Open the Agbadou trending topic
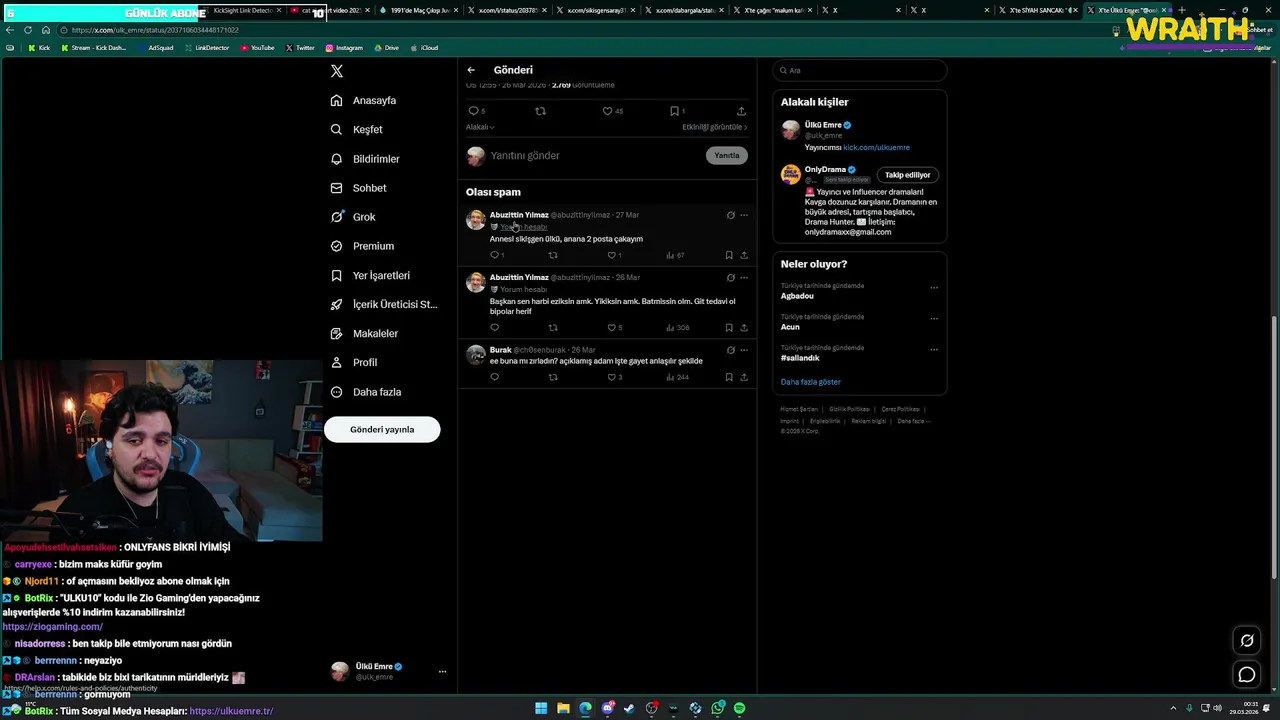1280x720 pixels. click(x=797, y=296)
